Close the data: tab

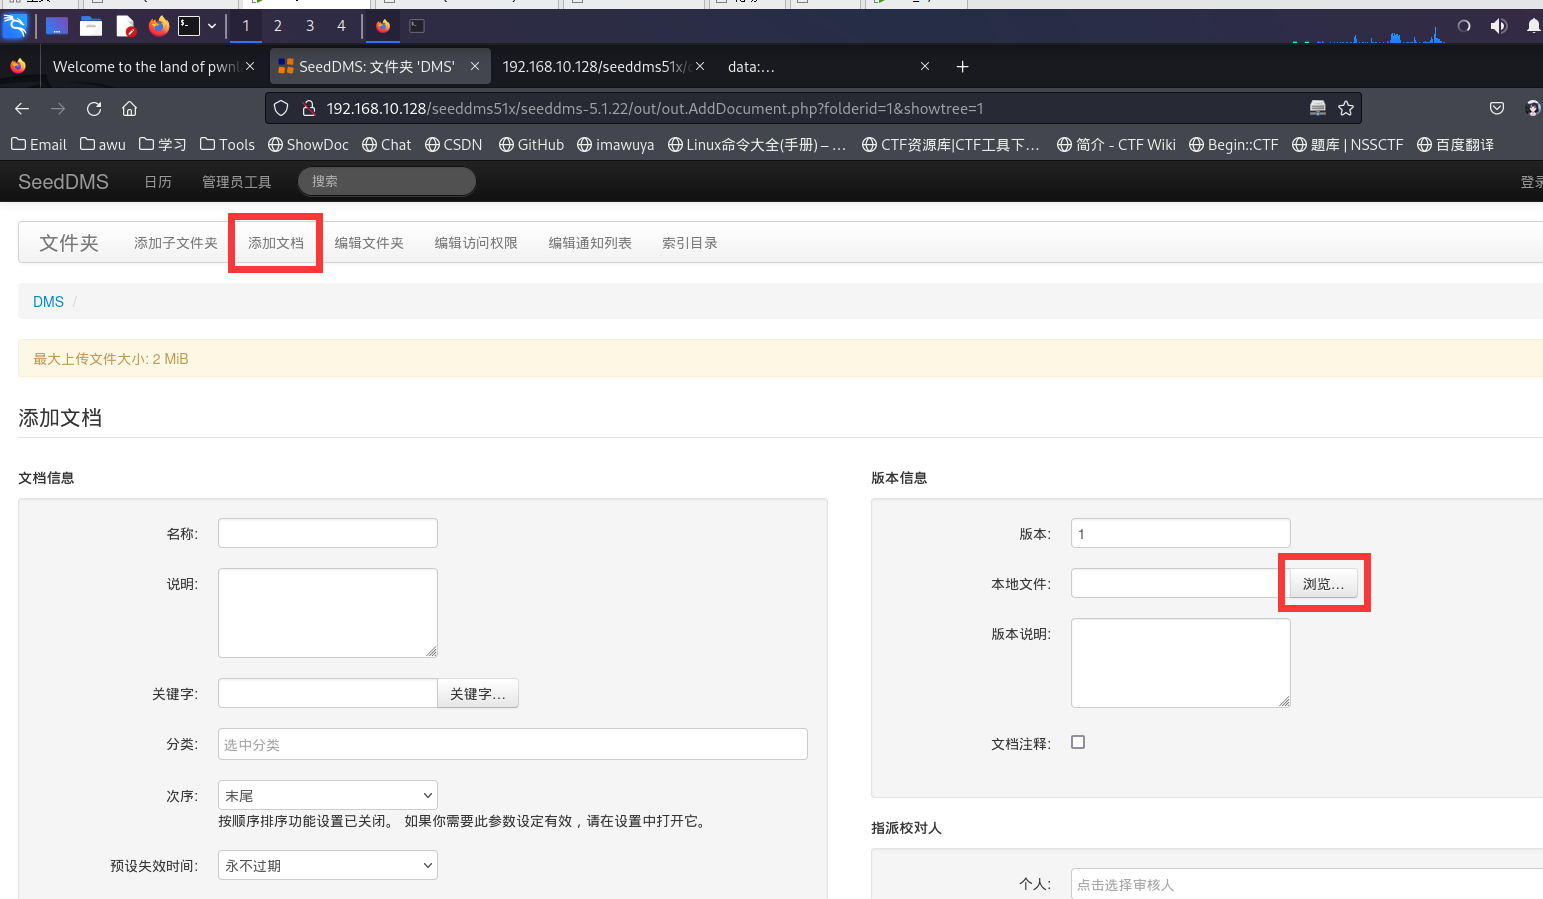click(925, 66)
